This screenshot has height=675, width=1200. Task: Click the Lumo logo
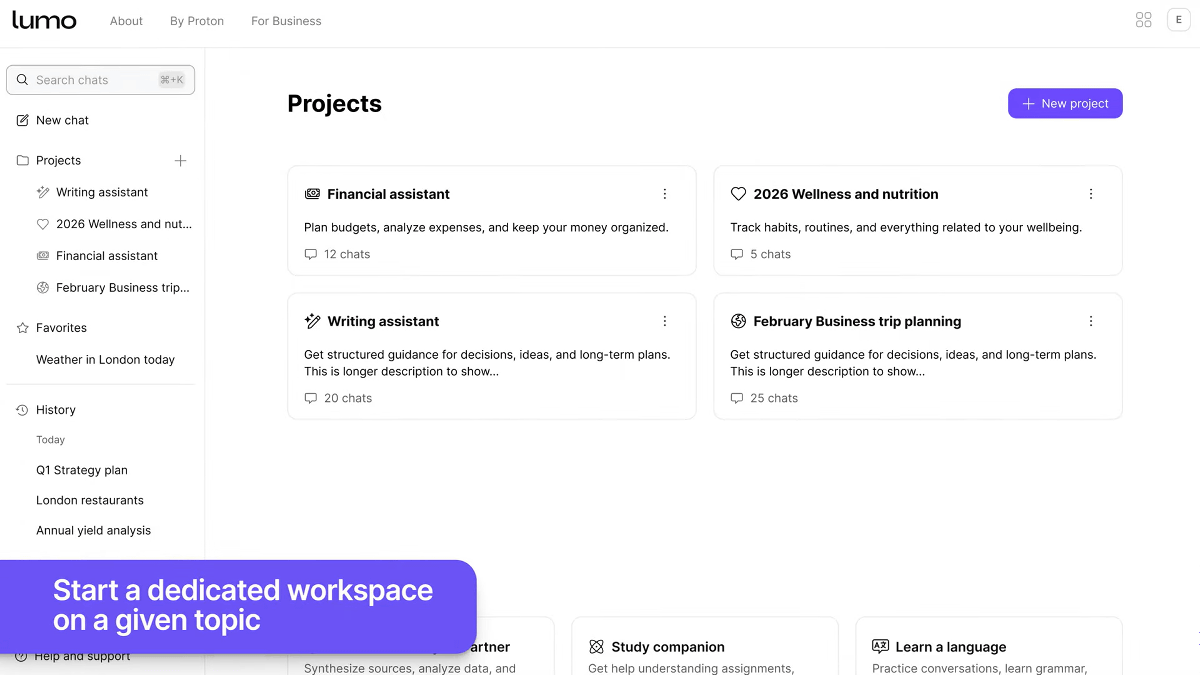coord(44,20)
